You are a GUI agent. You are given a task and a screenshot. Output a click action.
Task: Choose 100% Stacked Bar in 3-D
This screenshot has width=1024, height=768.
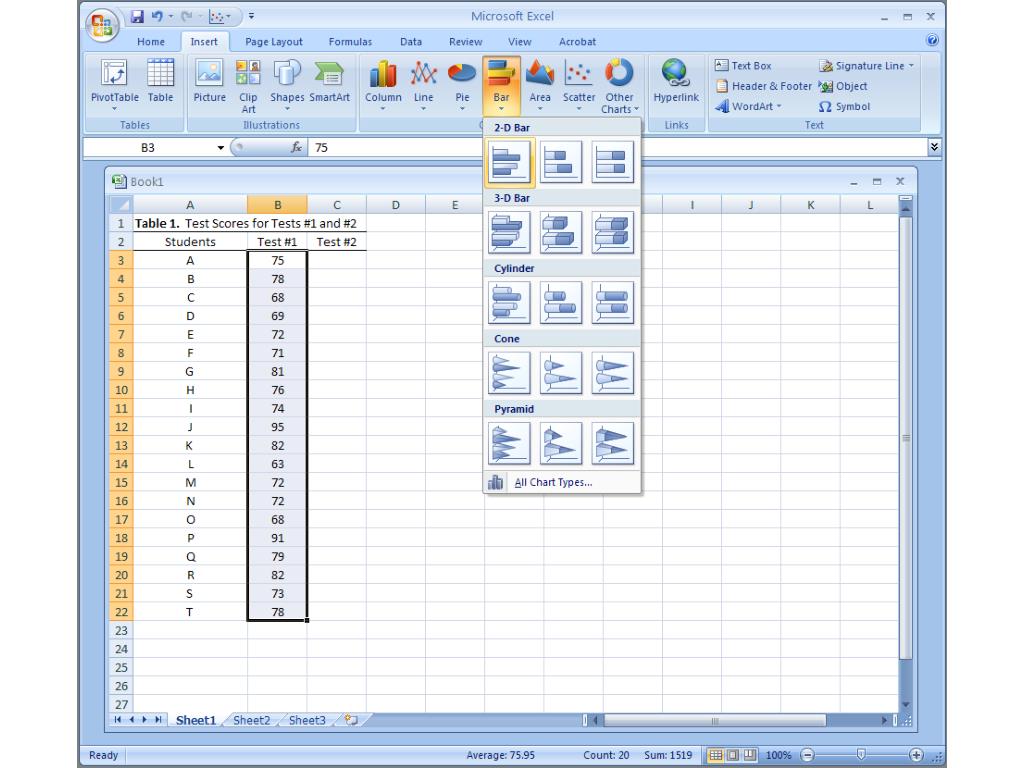pyautogui.click(x=613, y=232)
